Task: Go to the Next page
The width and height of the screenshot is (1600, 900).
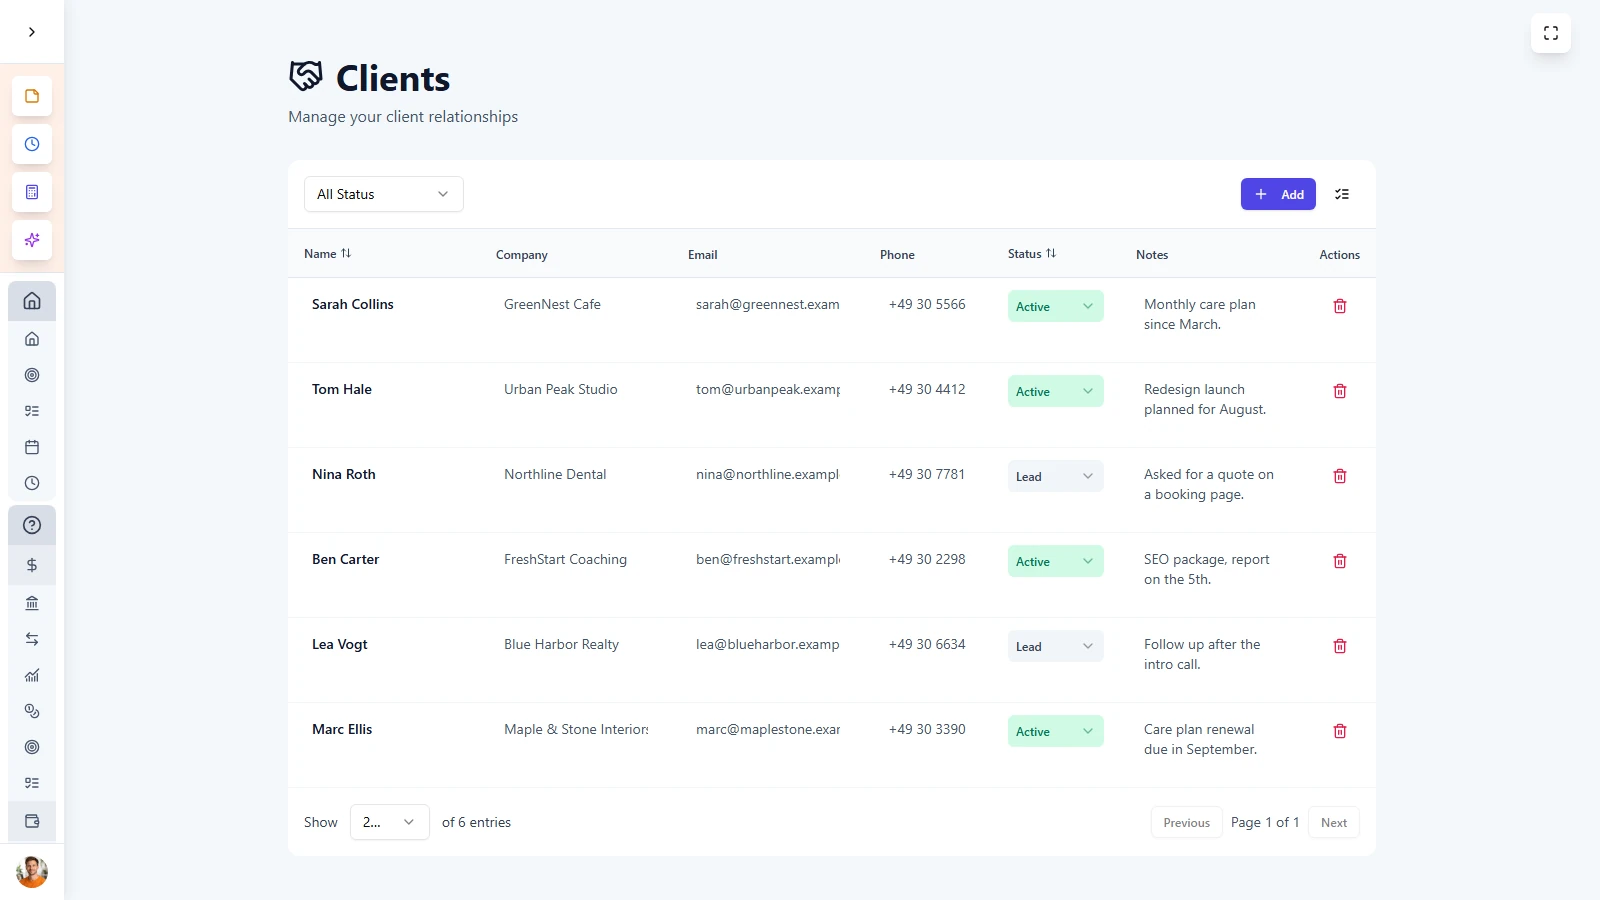Action: (1334, 822)
